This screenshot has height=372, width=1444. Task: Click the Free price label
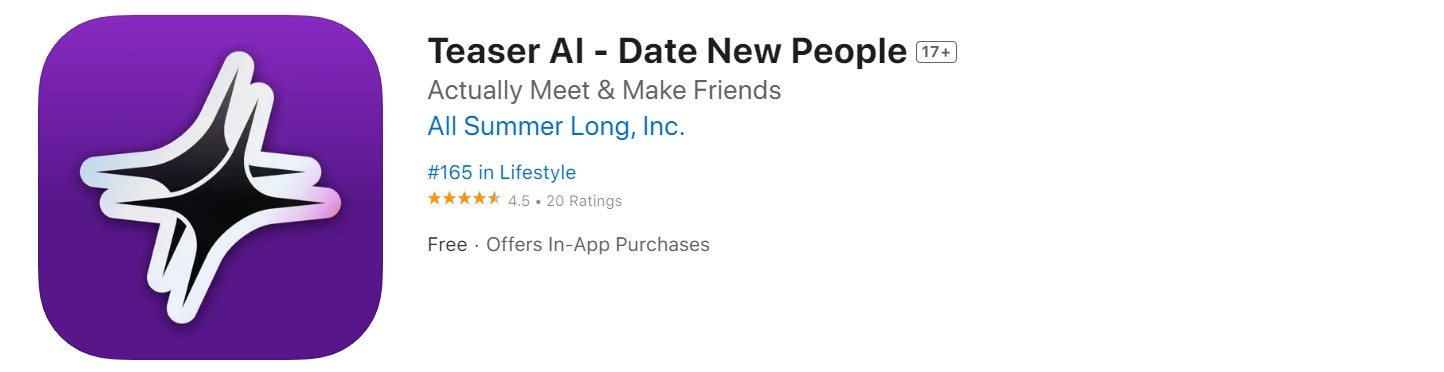click(447, 244)
